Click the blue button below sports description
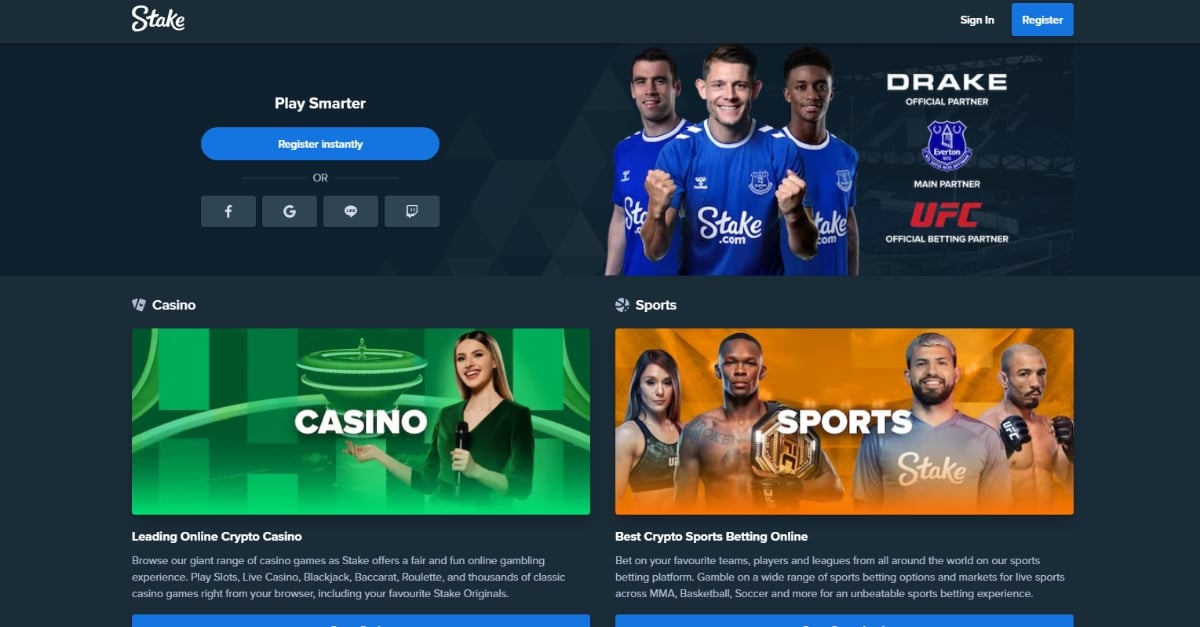The image size is (1200, 627). [x=844, y=621]
